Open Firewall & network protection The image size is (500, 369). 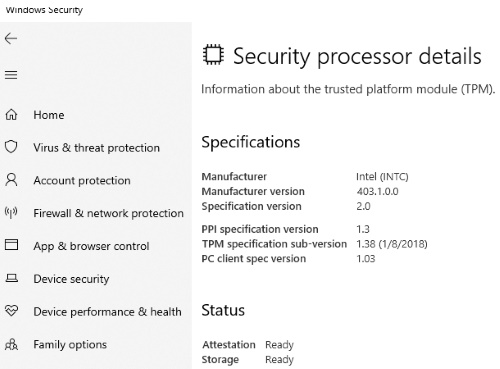108,213
